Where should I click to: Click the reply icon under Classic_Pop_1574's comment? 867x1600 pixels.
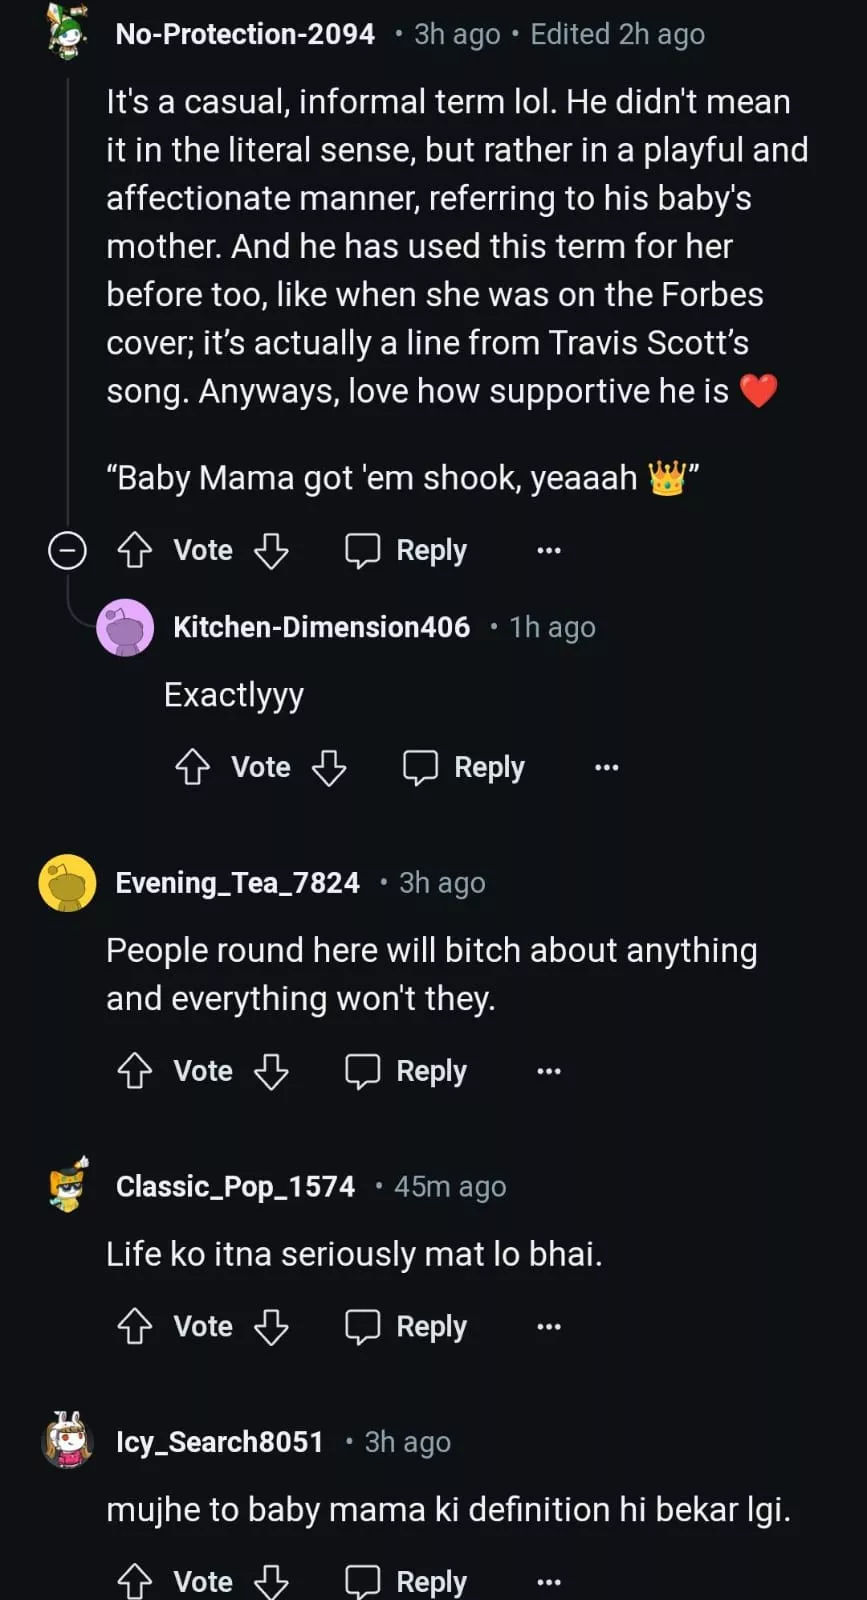click(x=363, y=1327)
